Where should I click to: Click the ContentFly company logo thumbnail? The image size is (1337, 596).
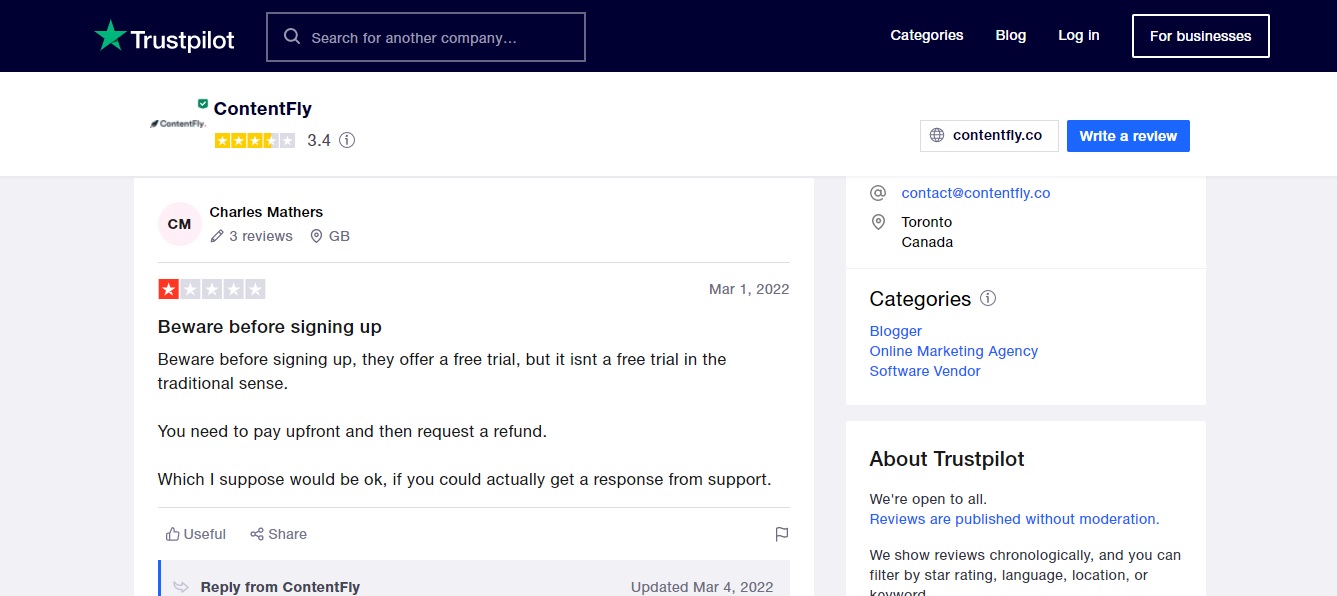click(x=178, y=124)
